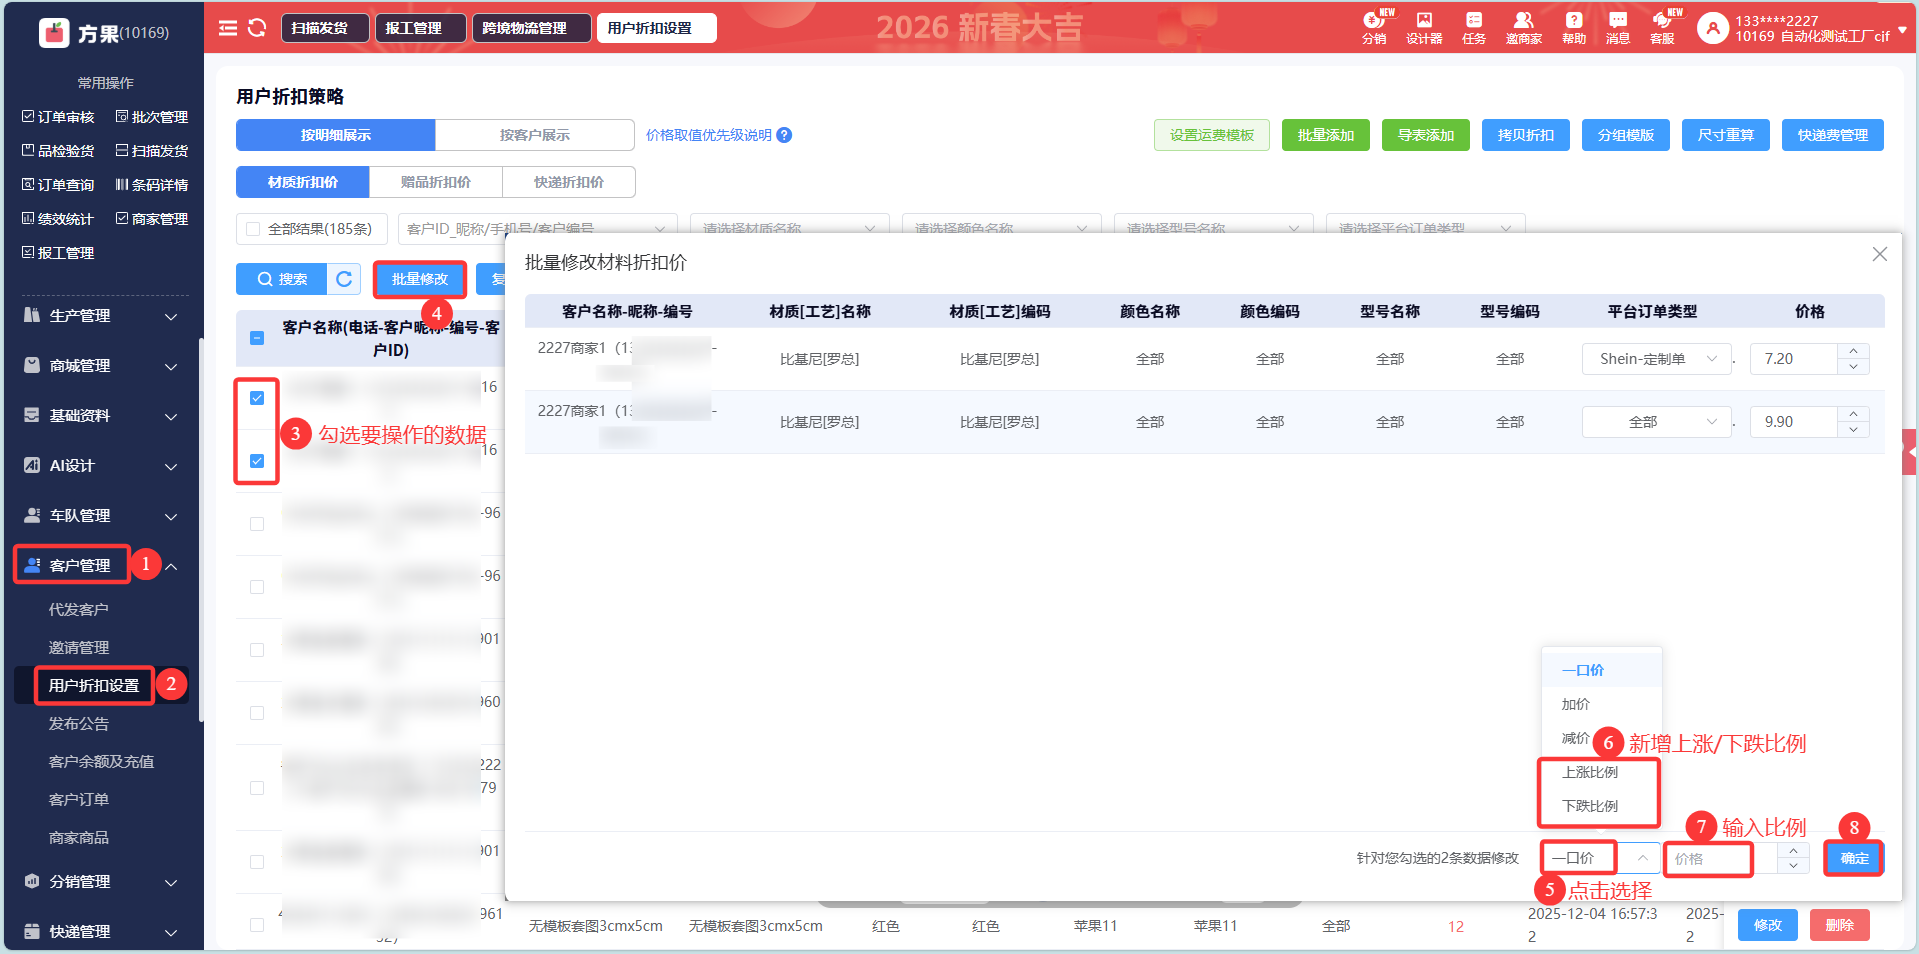Image resolution: width=1919 pixels, height=954 pixels.
Task: Open the 任务 tasks icon
Action: [1474, 28]
